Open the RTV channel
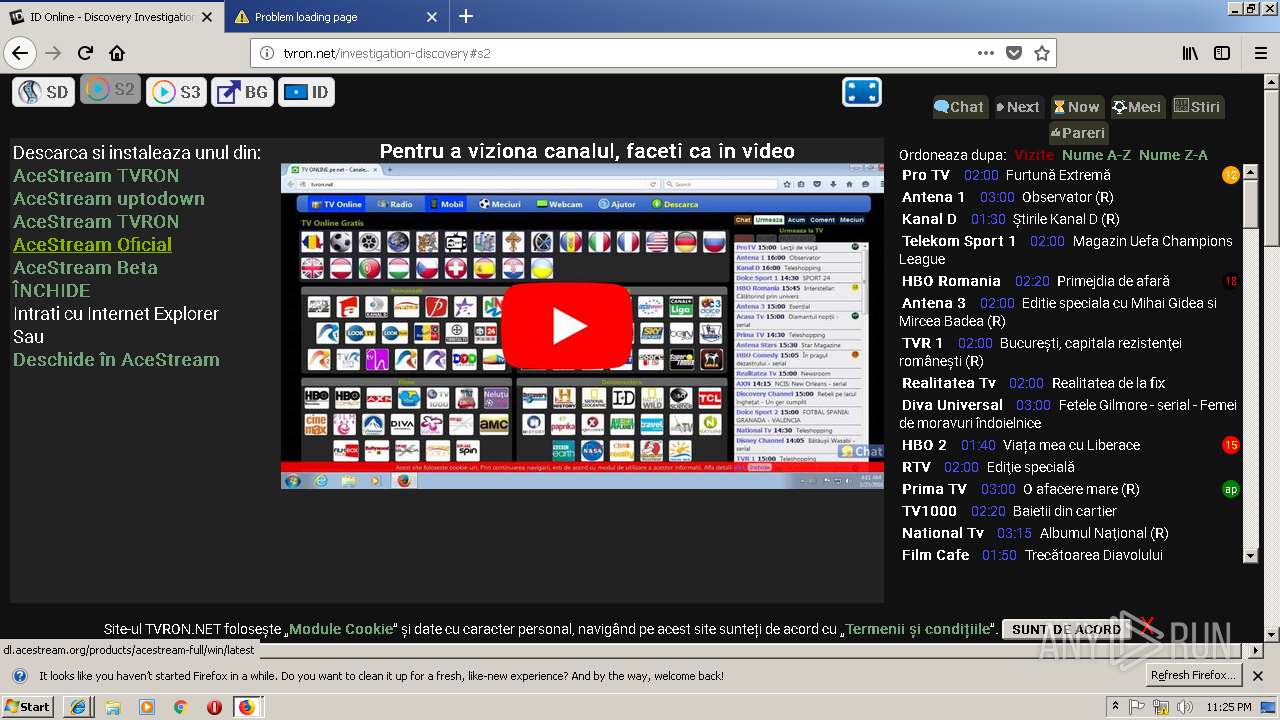Viewport: 1280px width, 720px height. coord(916,467)
